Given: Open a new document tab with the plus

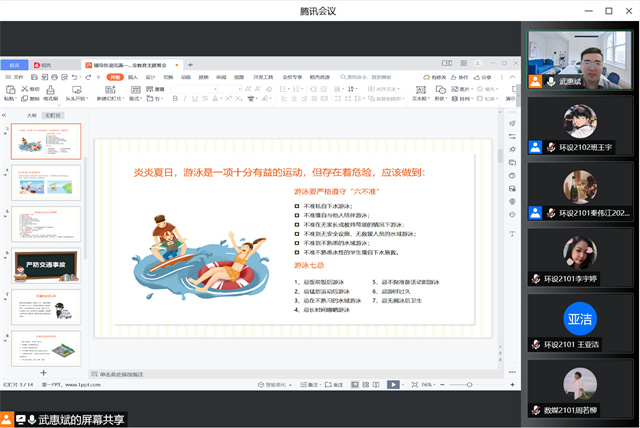Looking at the screenshot, I should pyautogui.click(x=190, y=65).
